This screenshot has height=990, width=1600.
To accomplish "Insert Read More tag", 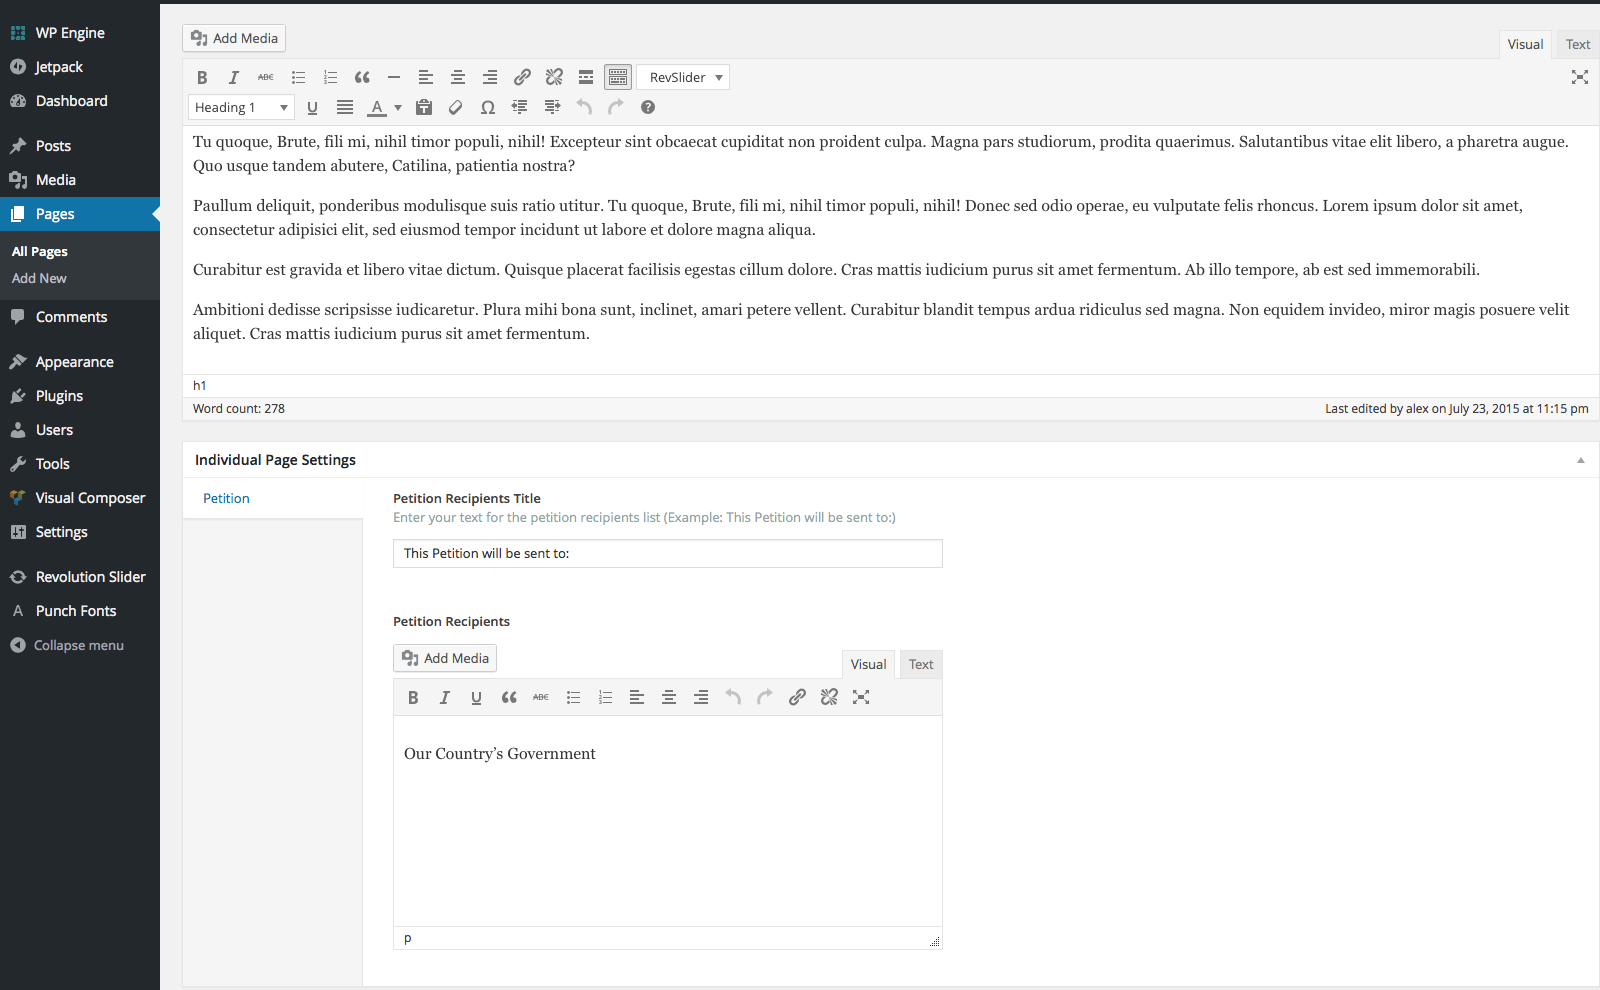I will click(586, 77).
